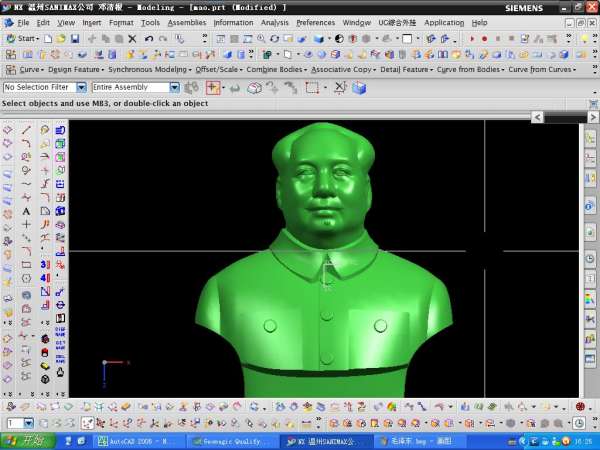Open the Tools menu
The height and width of the screenshot is (450, 600).
(150, 23)
